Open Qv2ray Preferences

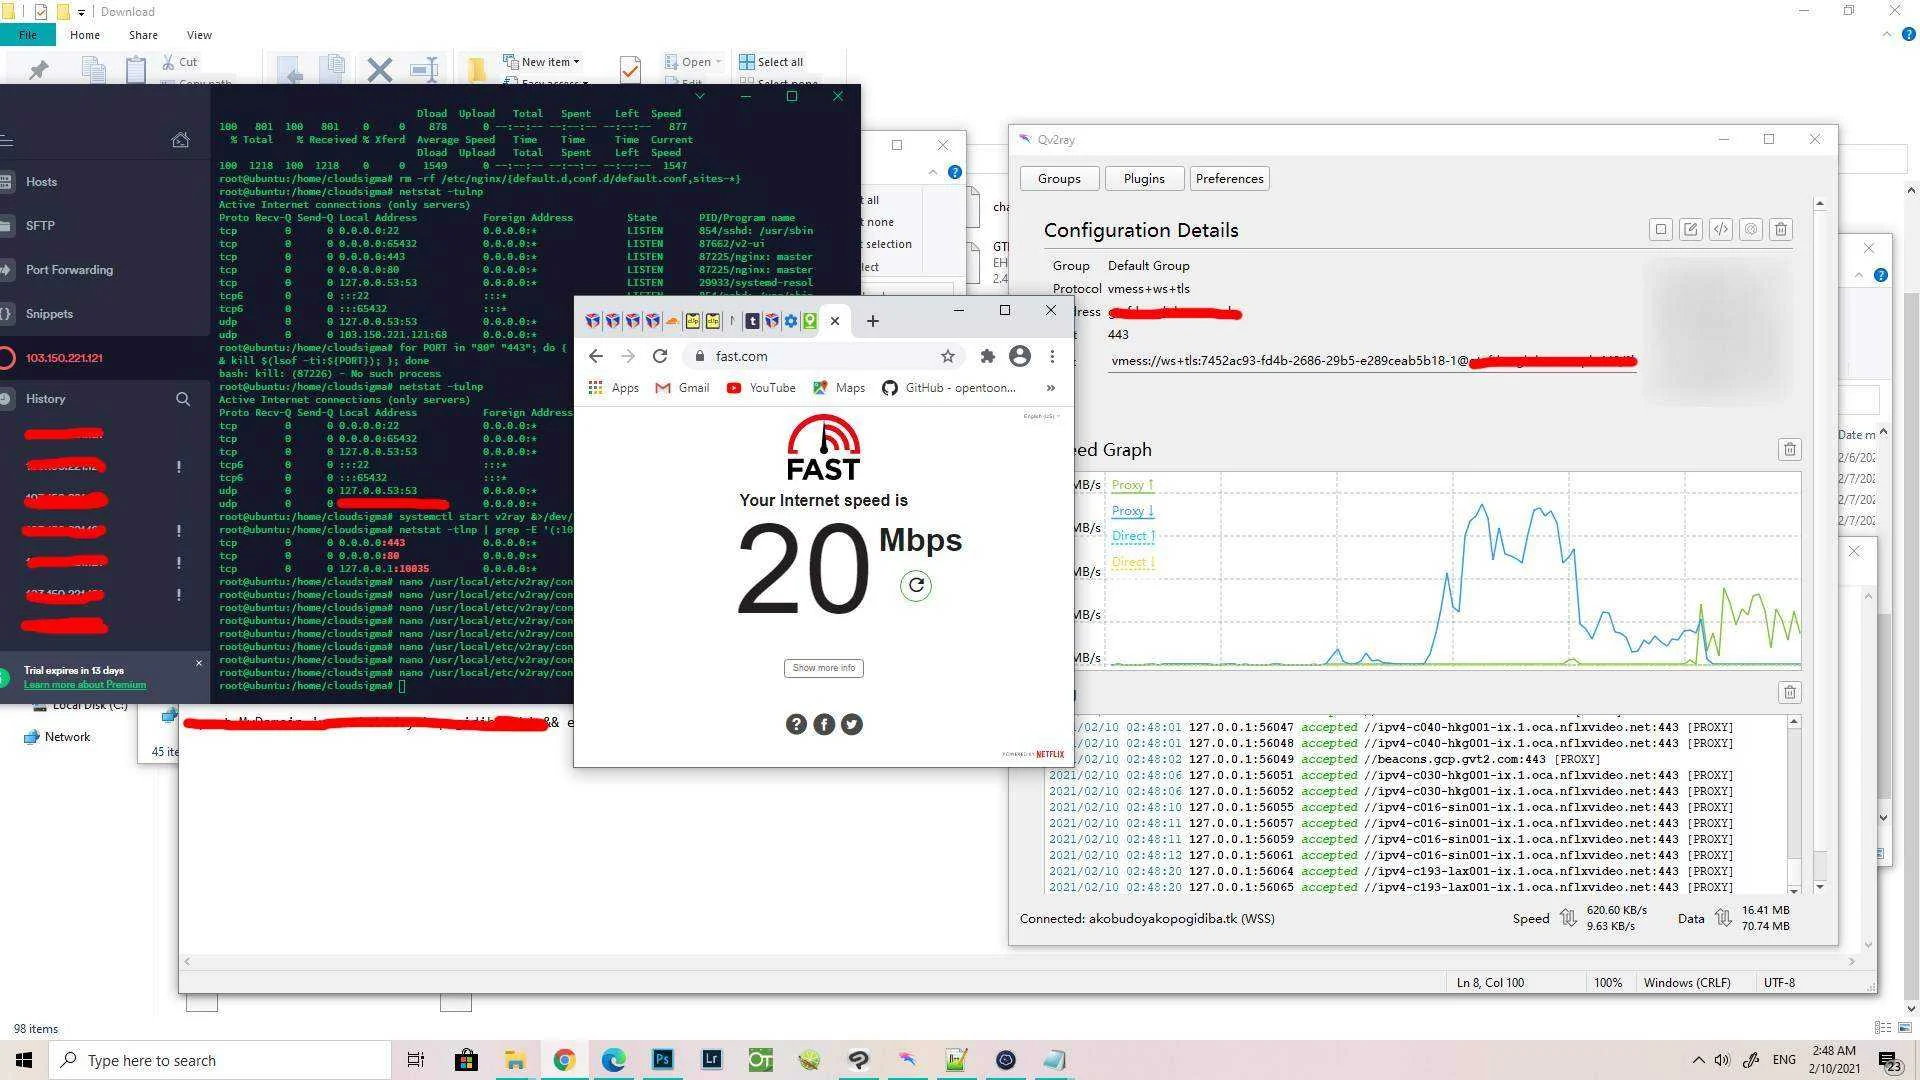1229,179
